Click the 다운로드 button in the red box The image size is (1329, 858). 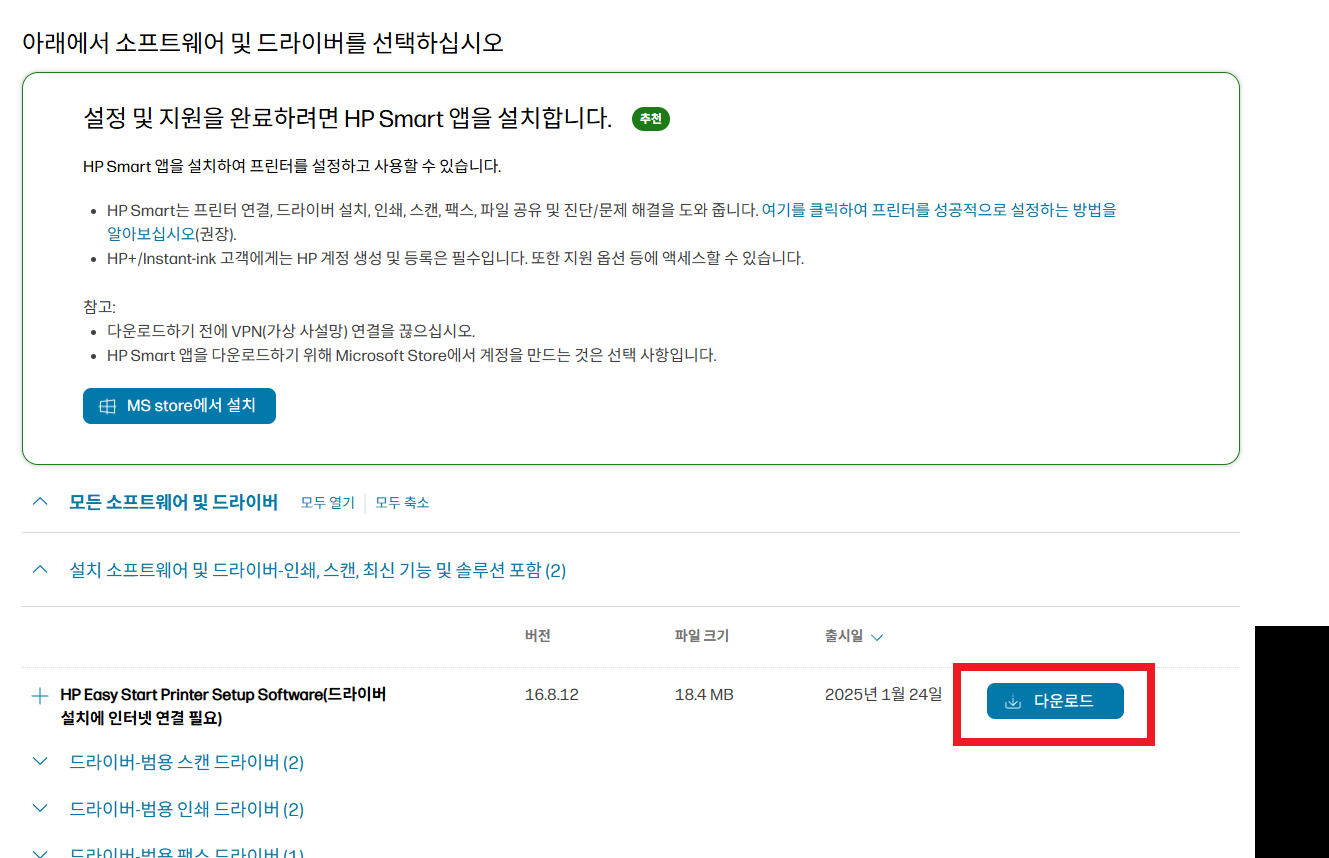[x=1055, y=700]
